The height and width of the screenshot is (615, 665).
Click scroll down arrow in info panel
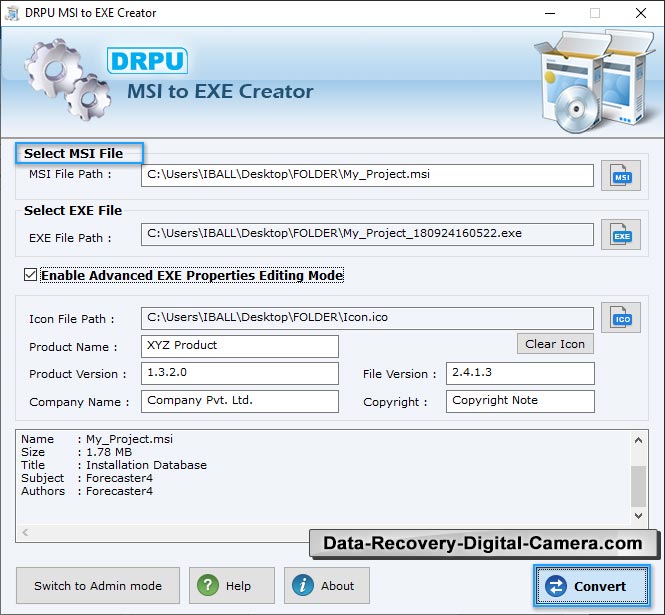[638, 516]
